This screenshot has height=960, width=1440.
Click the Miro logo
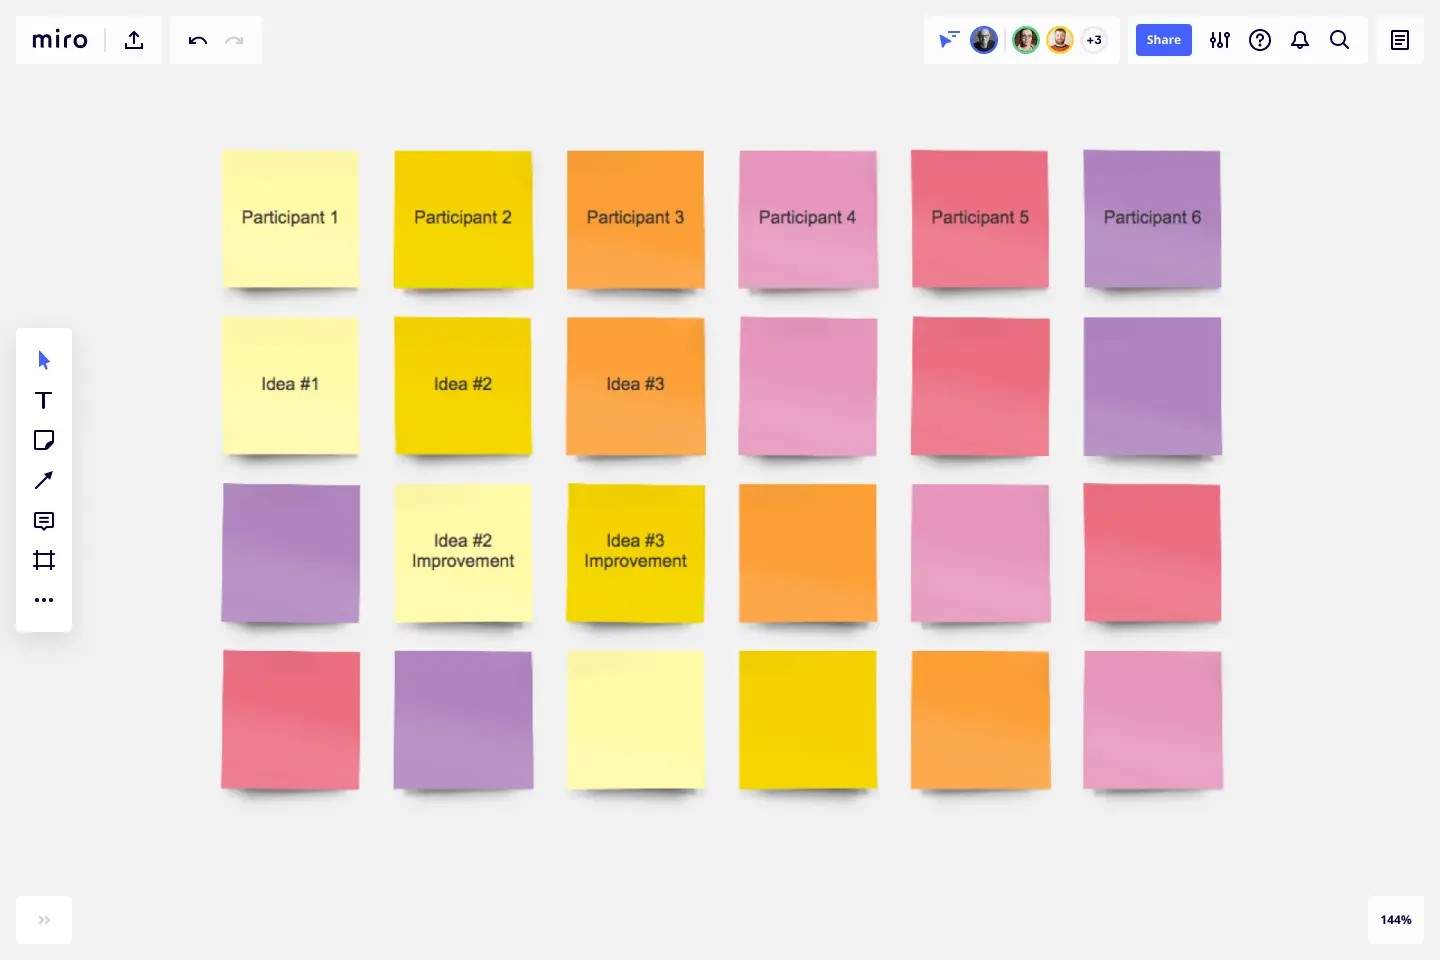coord(60,40)
